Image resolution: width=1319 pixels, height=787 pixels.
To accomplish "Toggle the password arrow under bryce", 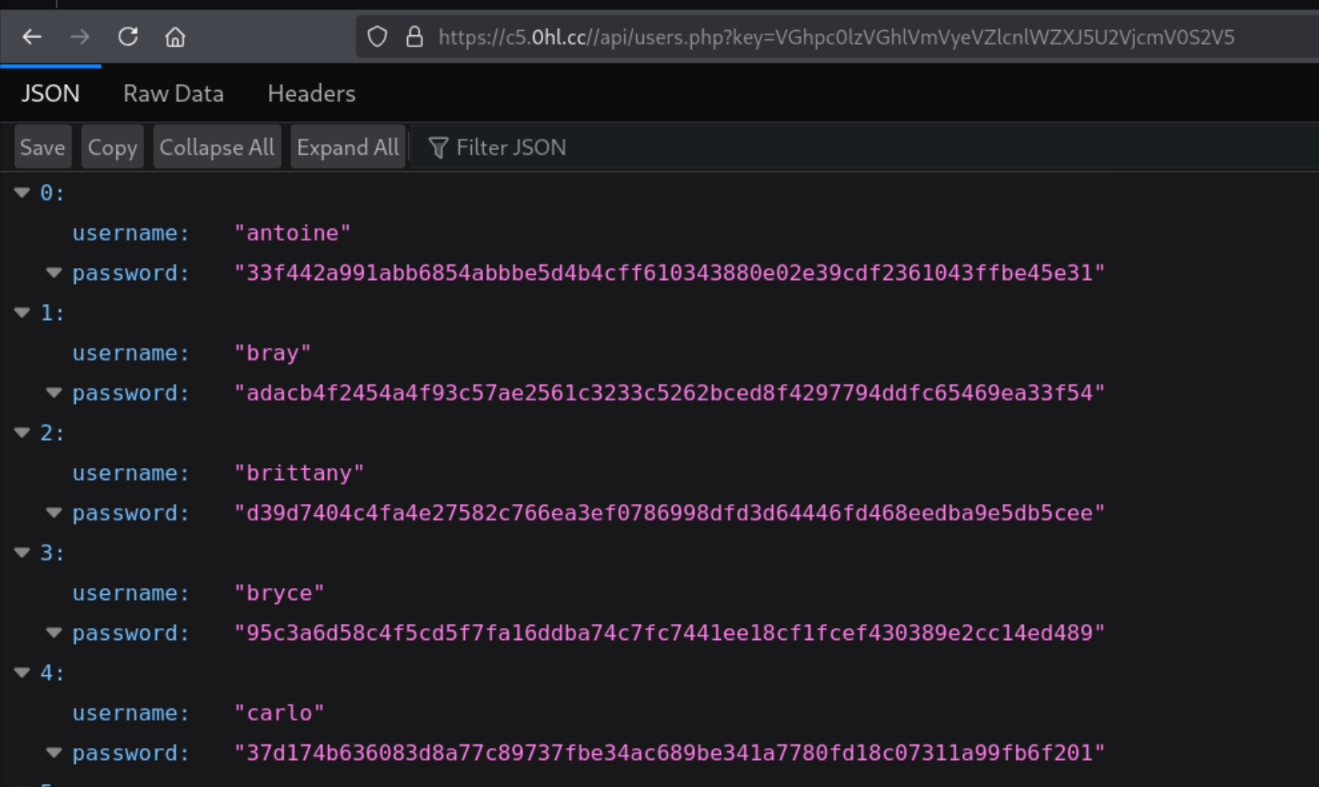I will pyautogui.click(x=54, y=633).
